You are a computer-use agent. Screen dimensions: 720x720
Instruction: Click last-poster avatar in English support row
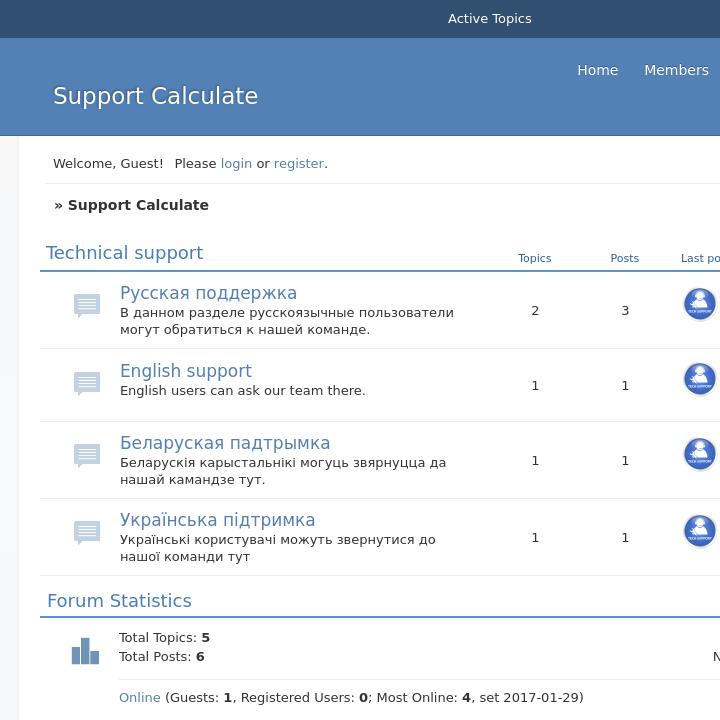(700, 379)
